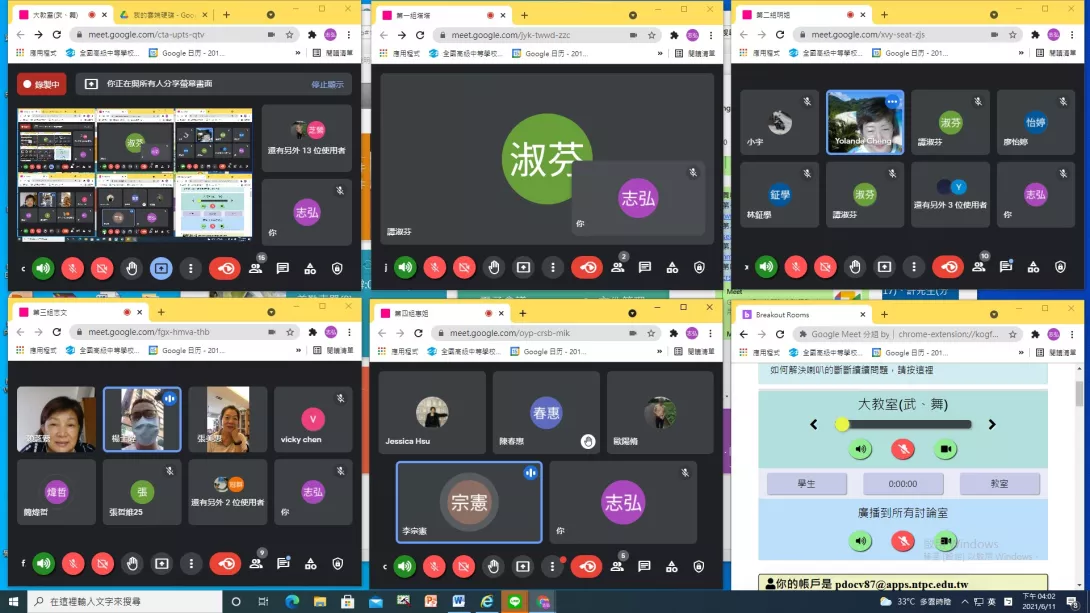Open activities in the xvy-seat-zjs Meet window
Image resolution: width=1090 pixels, height=613 pixels.
1034,267
